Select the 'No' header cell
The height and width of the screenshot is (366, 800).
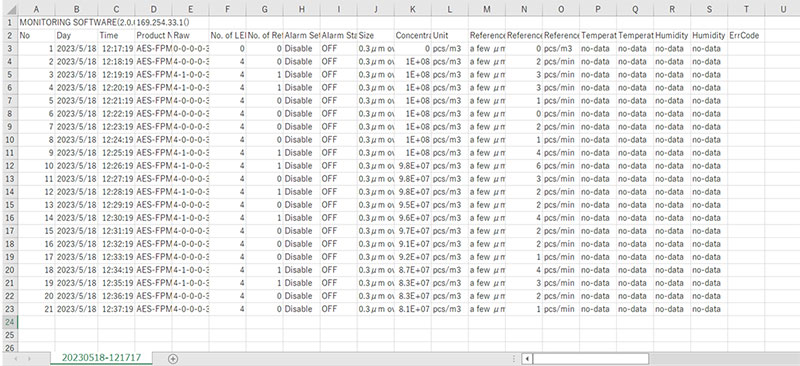tap(36, 36)
